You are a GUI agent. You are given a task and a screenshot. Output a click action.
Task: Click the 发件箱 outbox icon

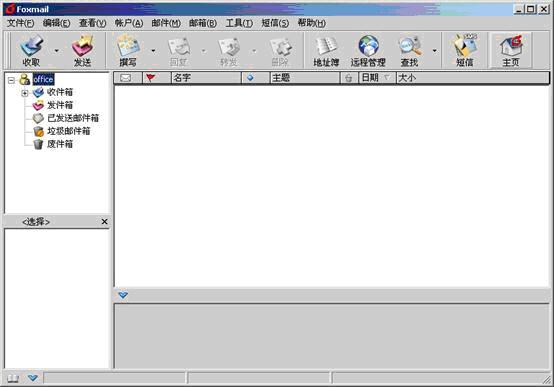pos(38,105)
